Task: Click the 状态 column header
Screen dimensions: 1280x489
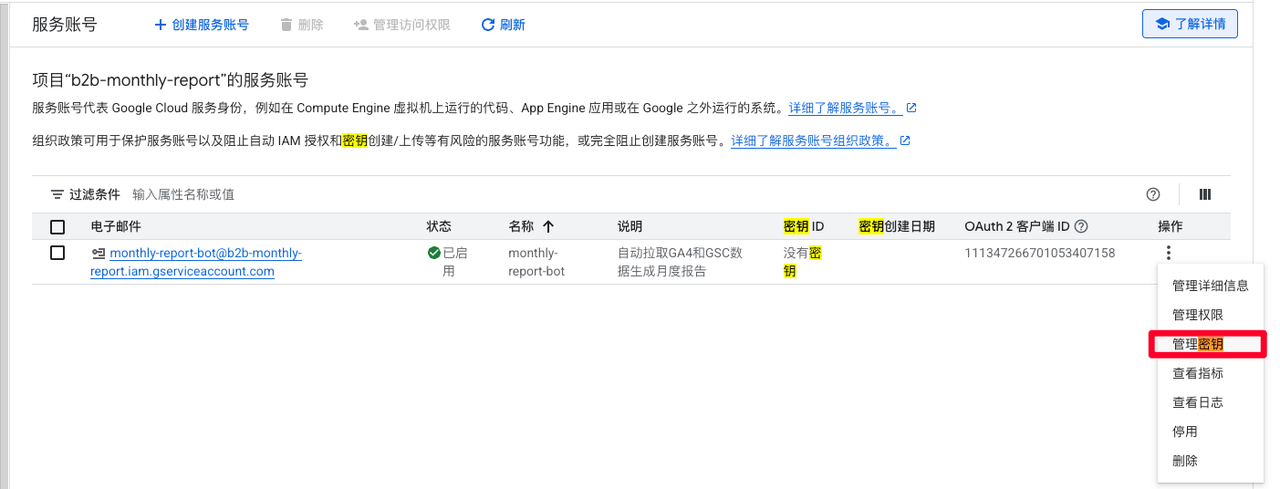Action: click(x=439, y=227)
